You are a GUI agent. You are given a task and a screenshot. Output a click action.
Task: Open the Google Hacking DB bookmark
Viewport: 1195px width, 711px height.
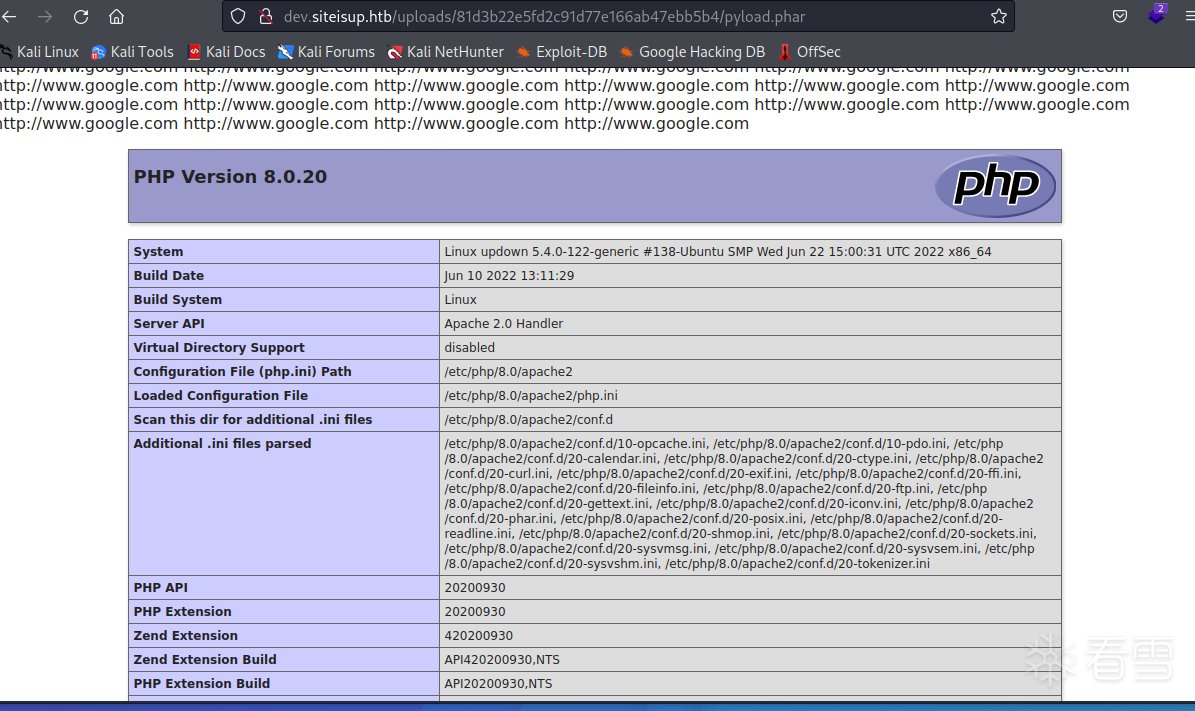692,52
